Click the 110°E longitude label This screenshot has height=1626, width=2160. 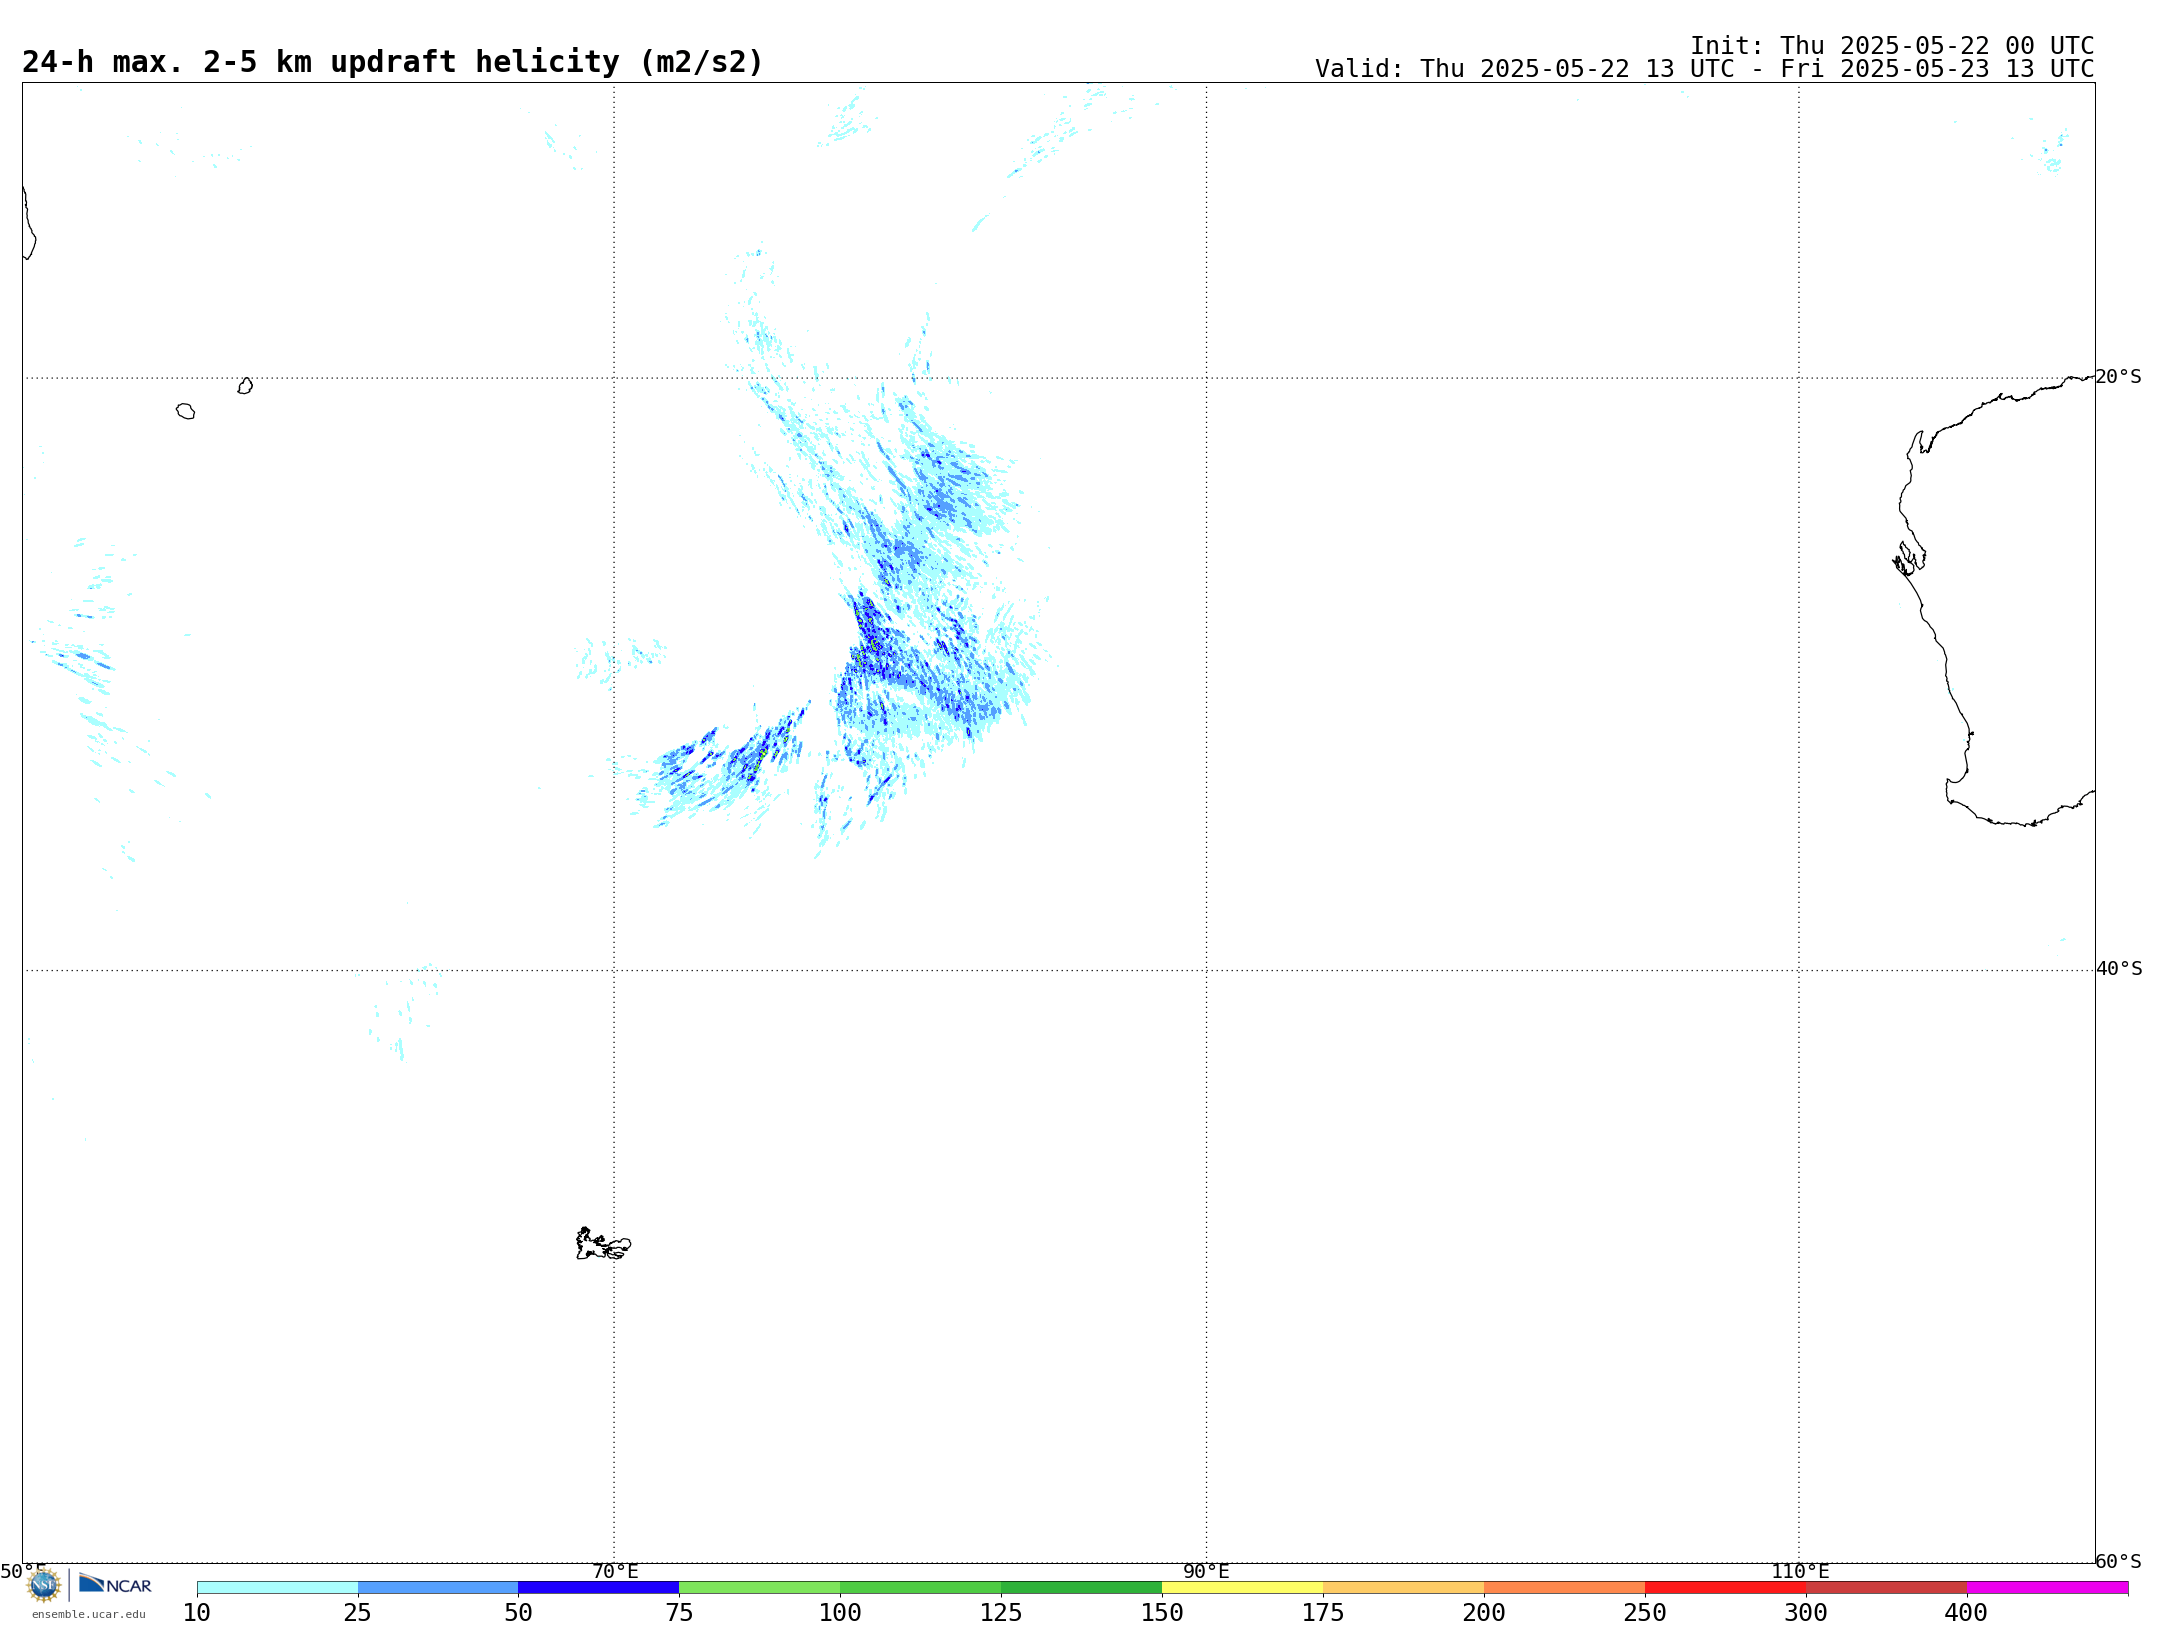1800,1572
